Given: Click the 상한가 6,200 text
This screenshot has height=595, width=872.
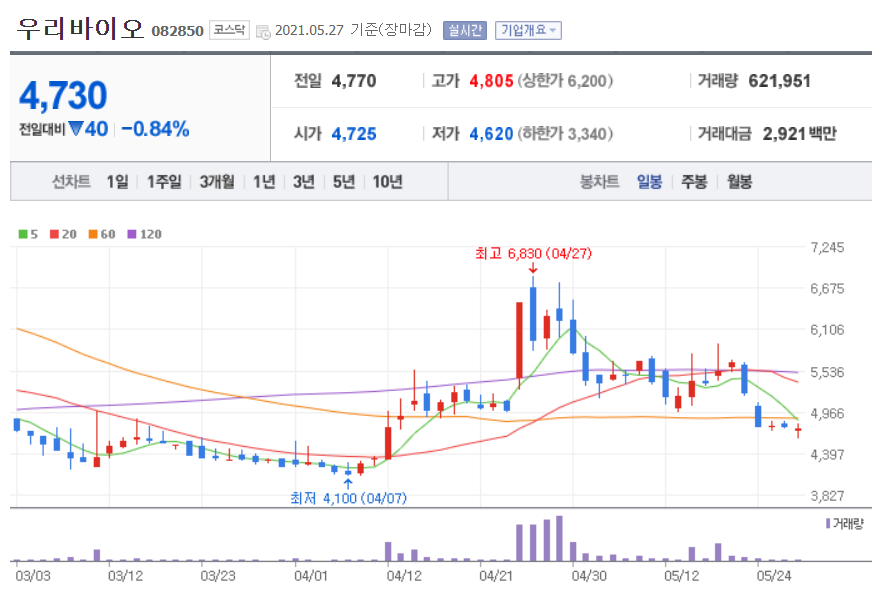Looking at the screenshot, I should (565, 81).
